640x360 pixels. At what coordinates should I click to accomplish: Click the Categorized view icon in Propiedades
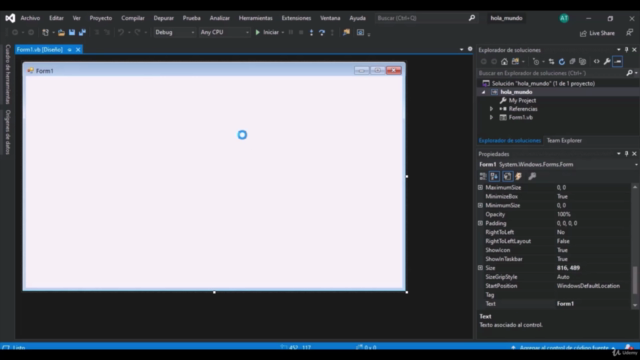[483, 176]
